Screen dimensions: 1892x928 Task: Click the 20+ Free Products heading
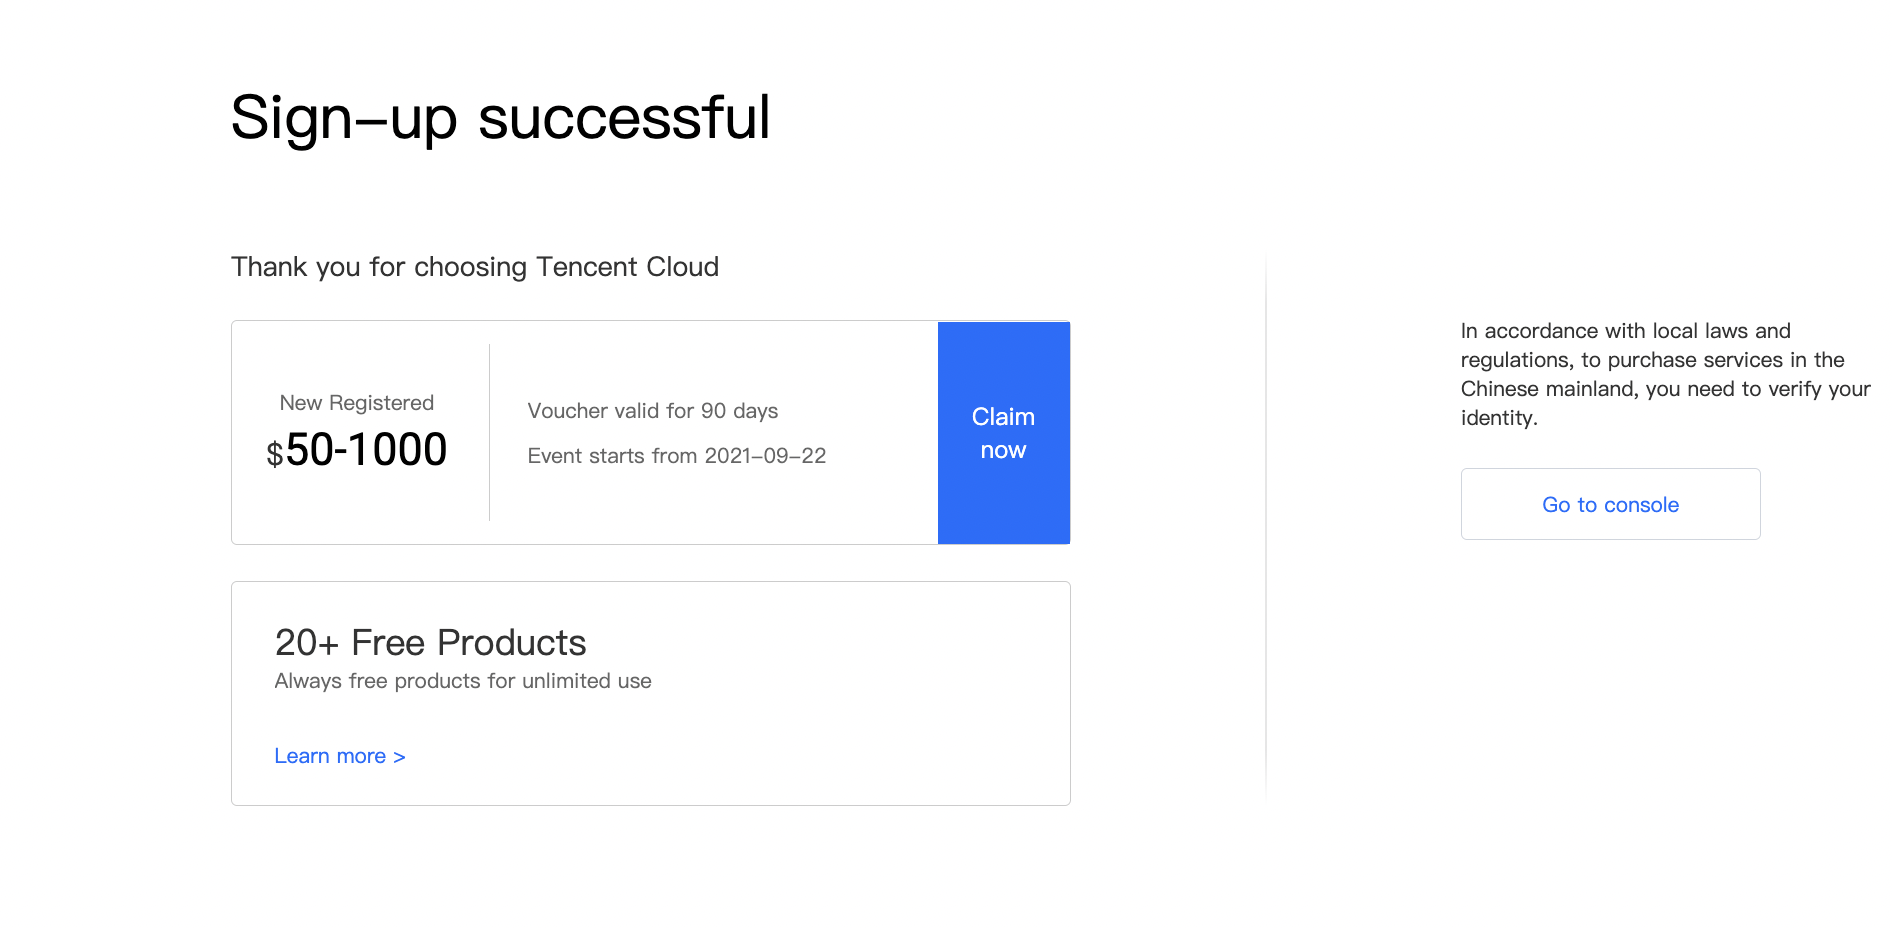(x=430, y=643)
